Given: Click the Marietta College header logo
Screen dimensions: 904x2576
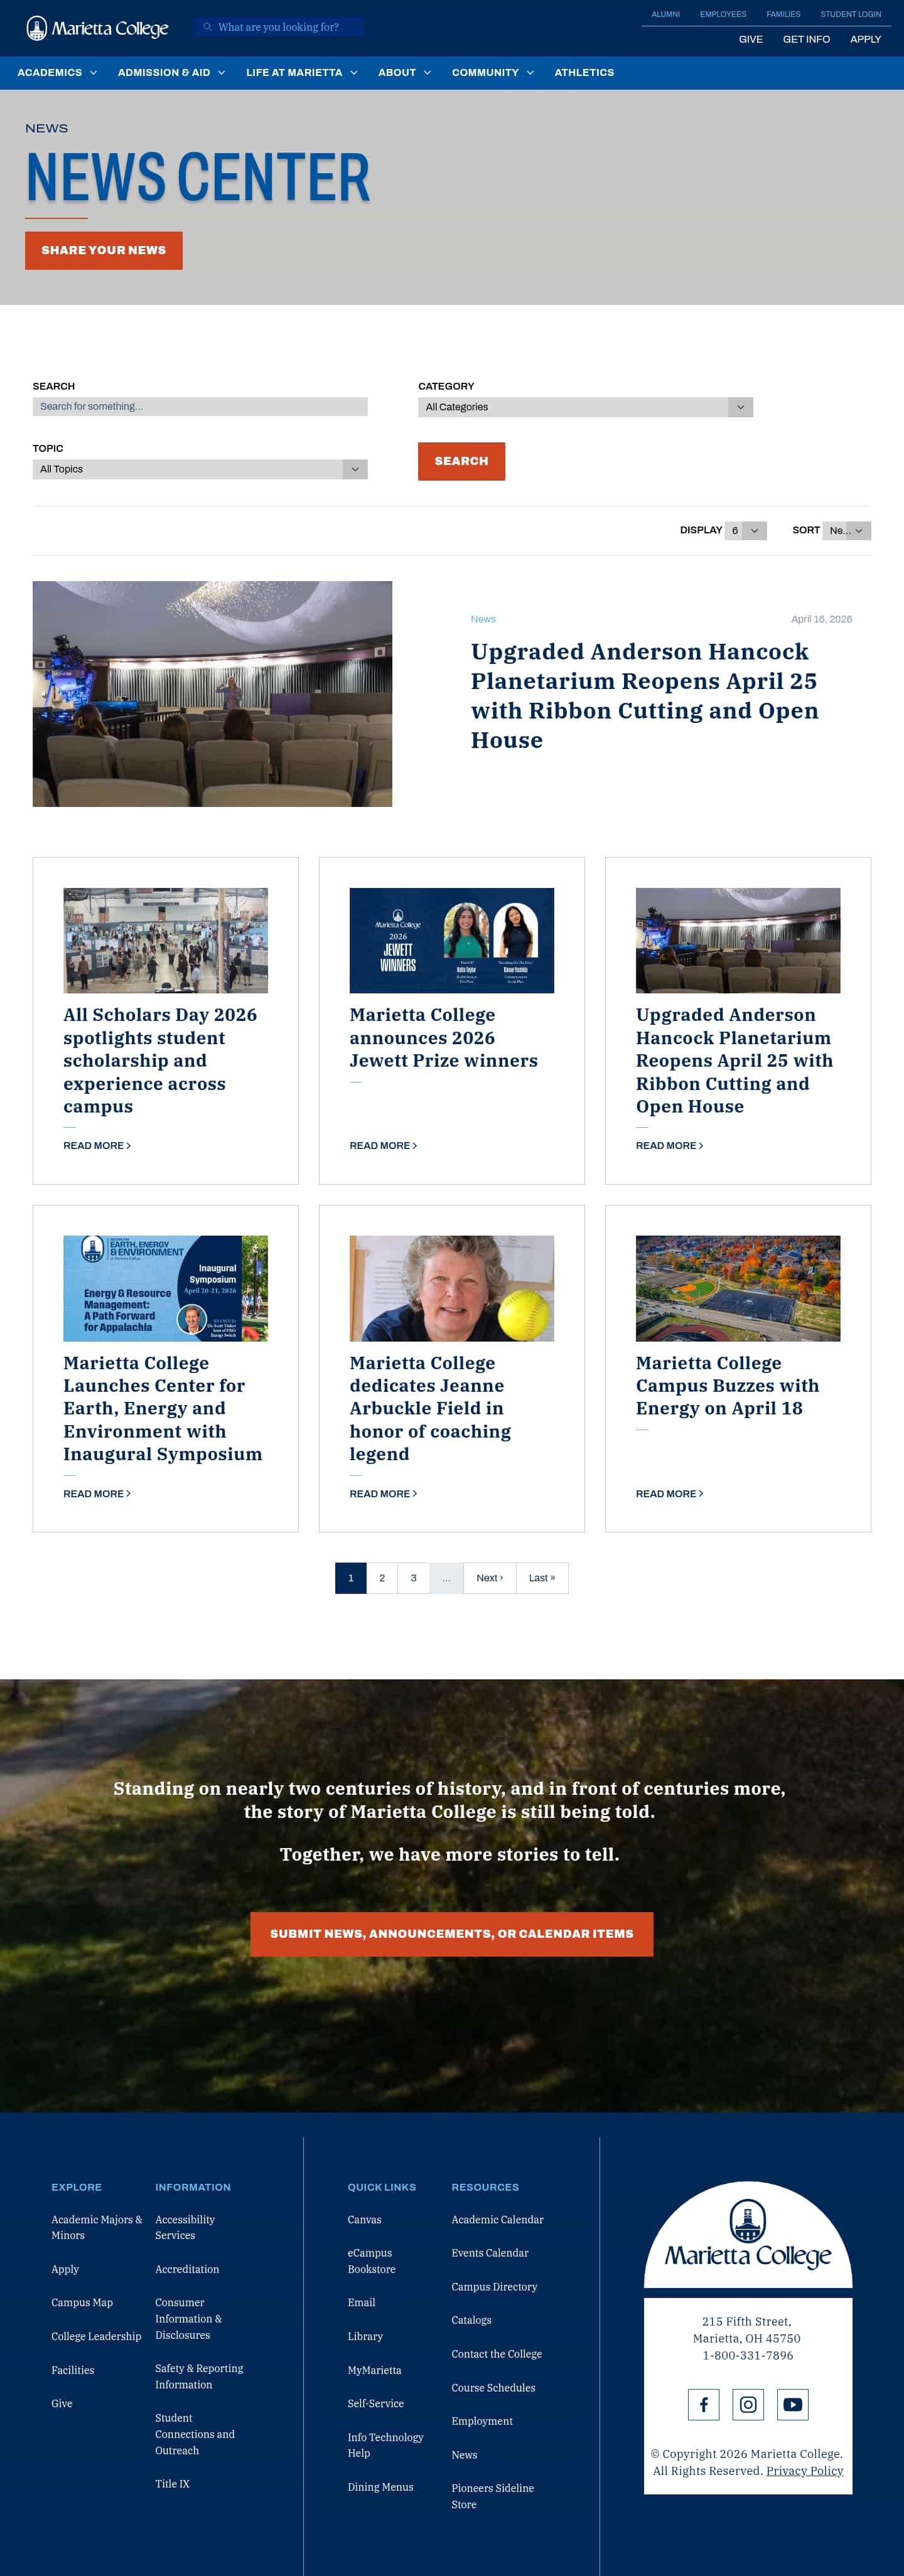Looking at the screenshot, I should point(97,28).
